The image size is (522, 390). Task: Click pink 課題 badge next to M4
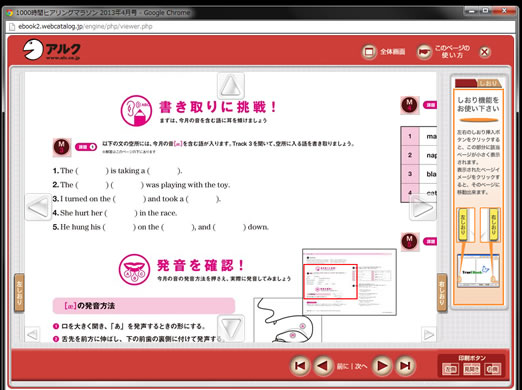point(430,105)
